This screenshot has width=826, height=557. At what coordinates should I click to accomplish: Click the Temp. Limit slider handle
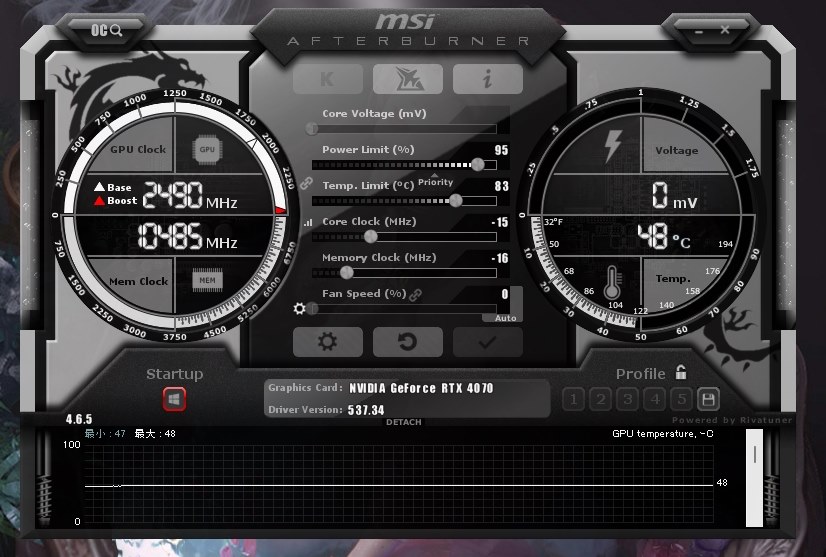pyautogui.click(x=456, y=200)
